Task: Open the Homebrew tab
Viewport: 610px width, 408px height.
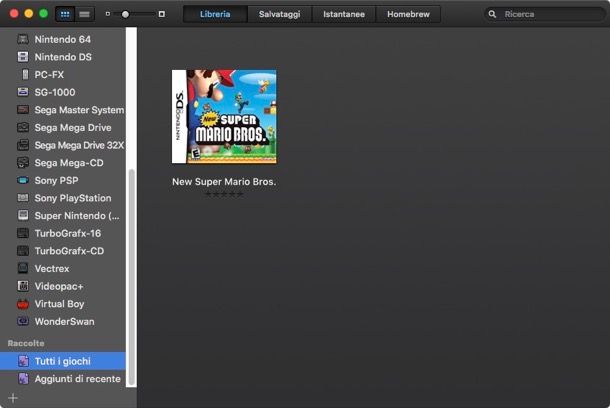Action: [408, 14]
